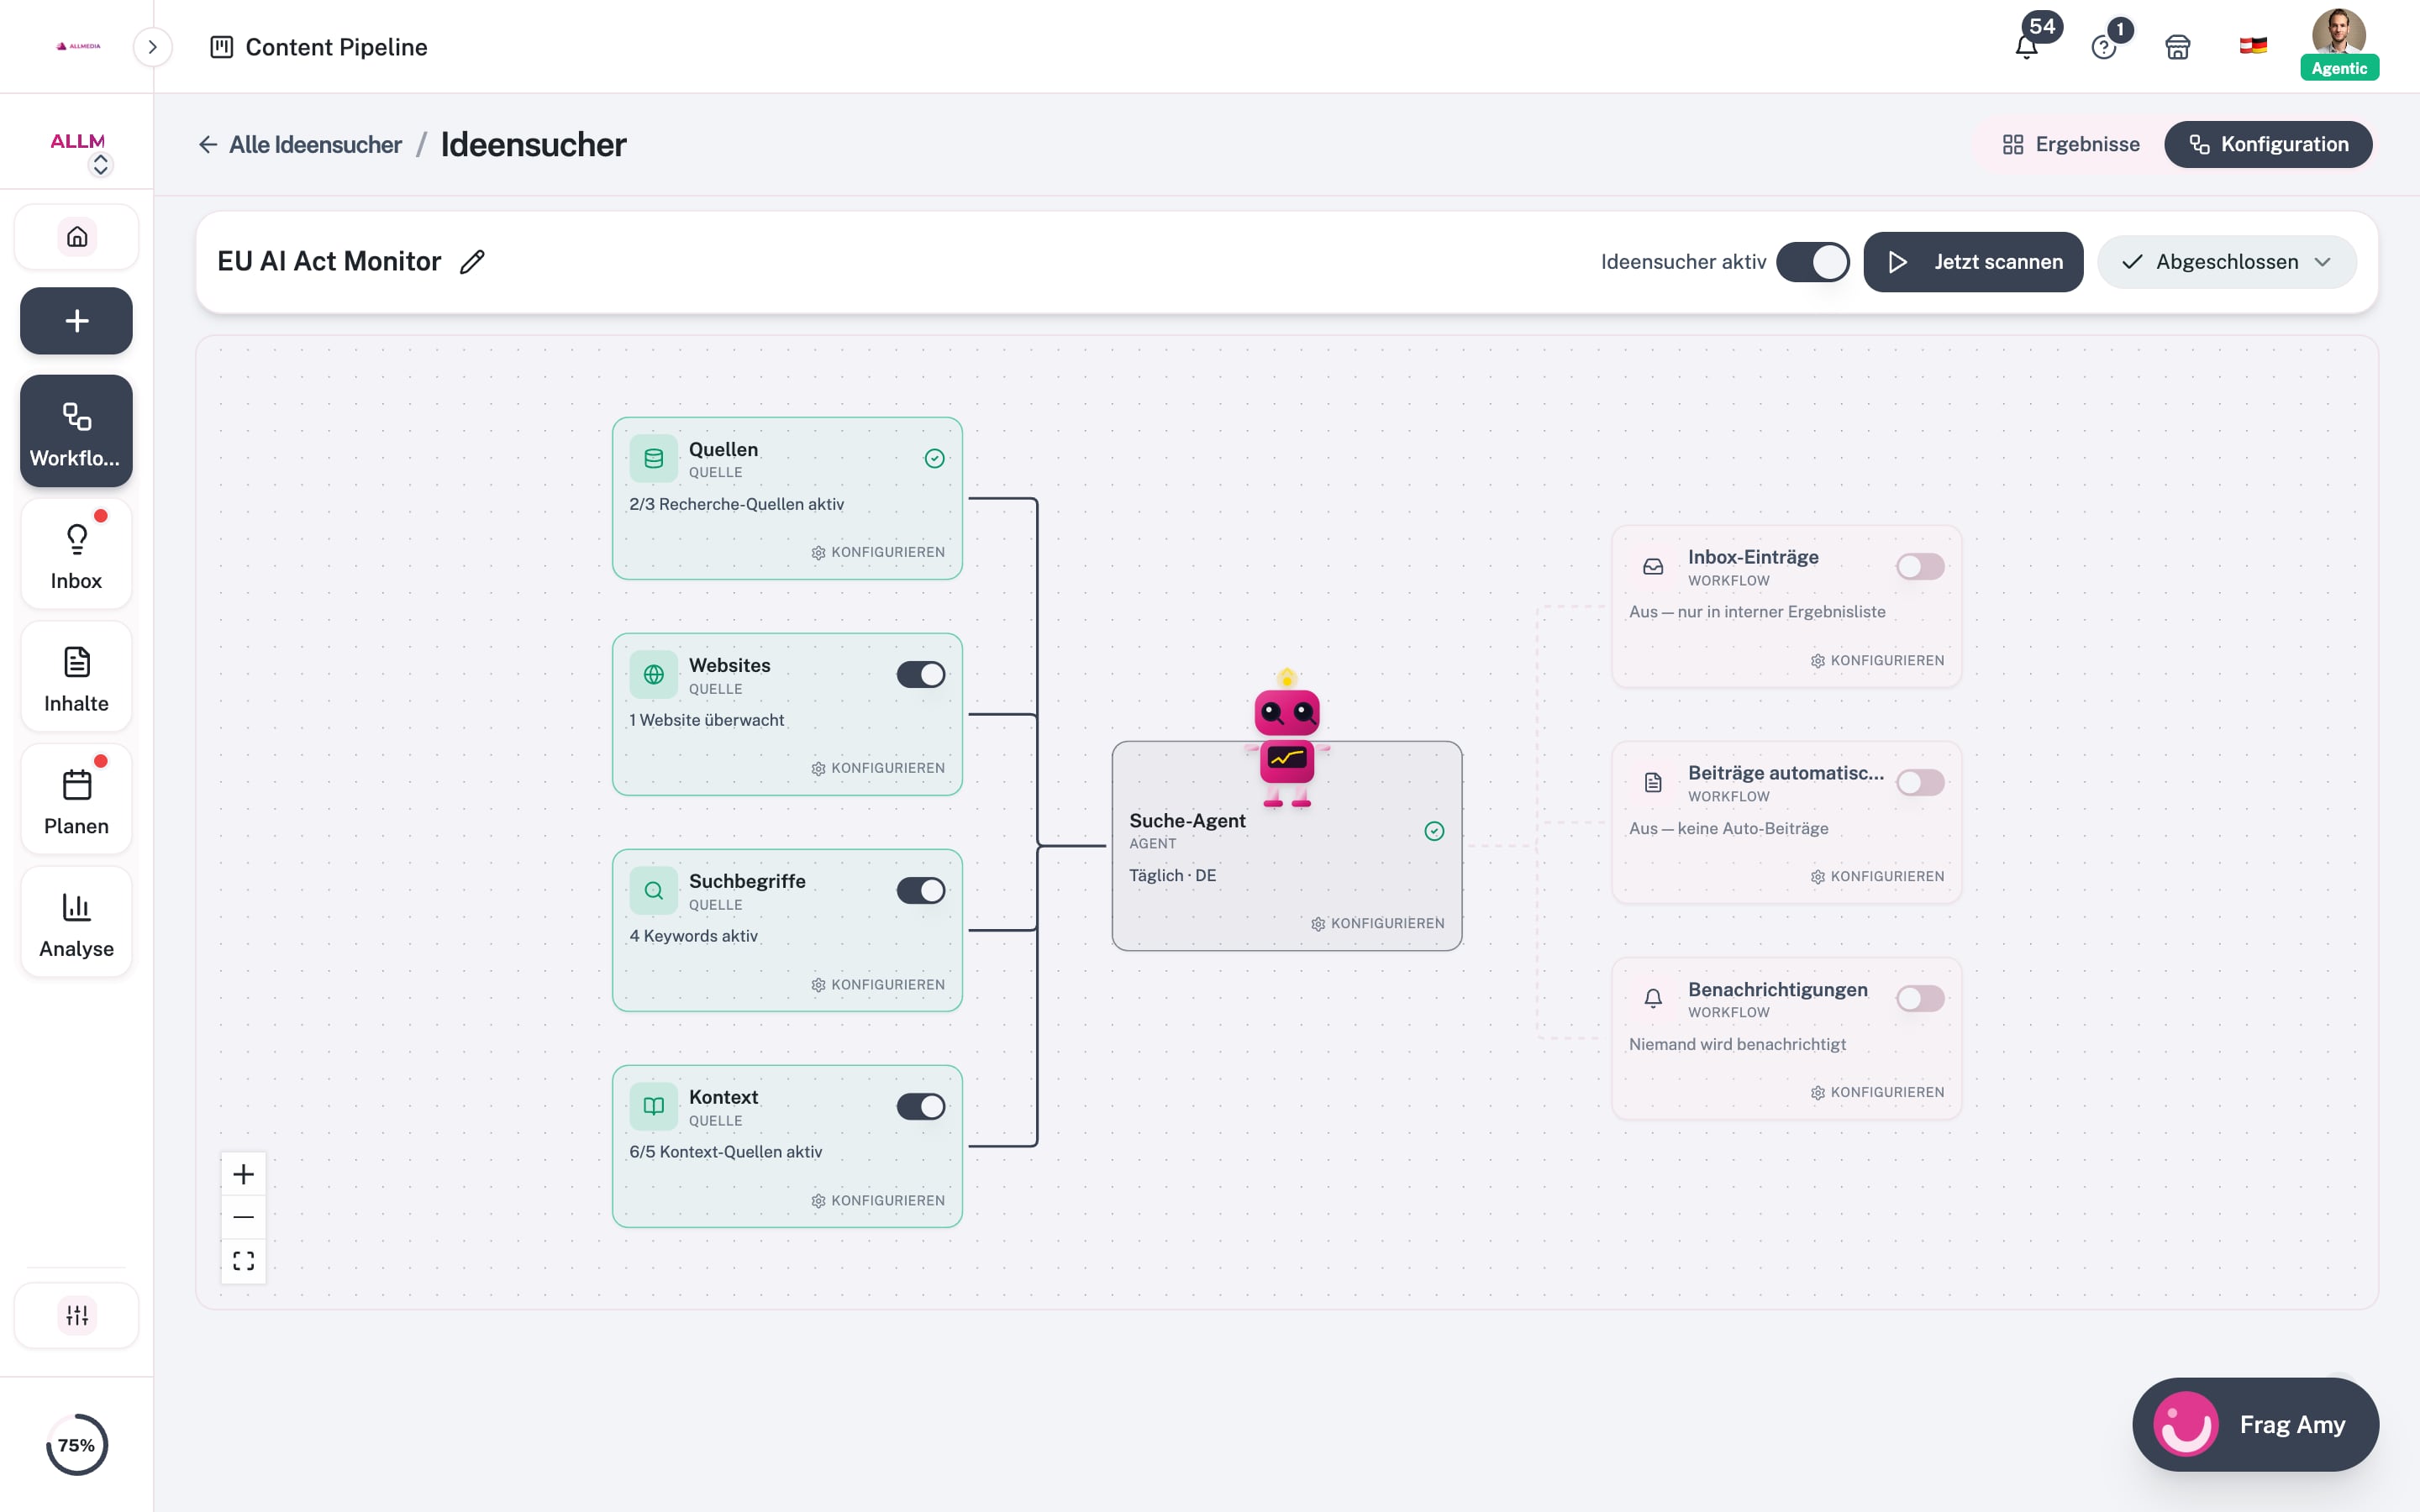
Task: Expand the sidebar with chevron arrow
Action: pos(152,47)
